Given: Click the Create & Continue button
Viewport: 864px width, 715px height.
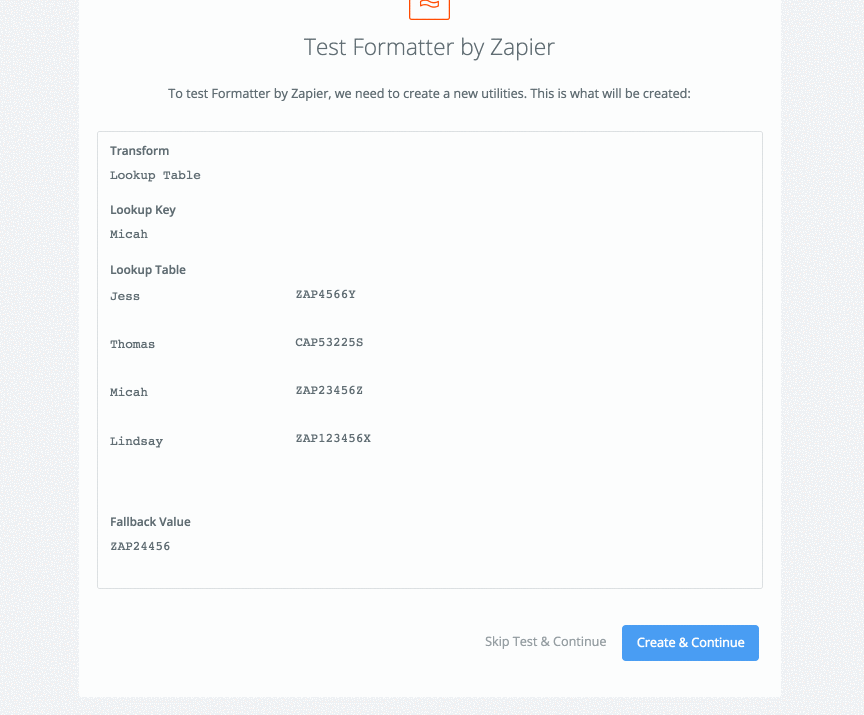Looking at the screenshot, I should coord(690,642).
